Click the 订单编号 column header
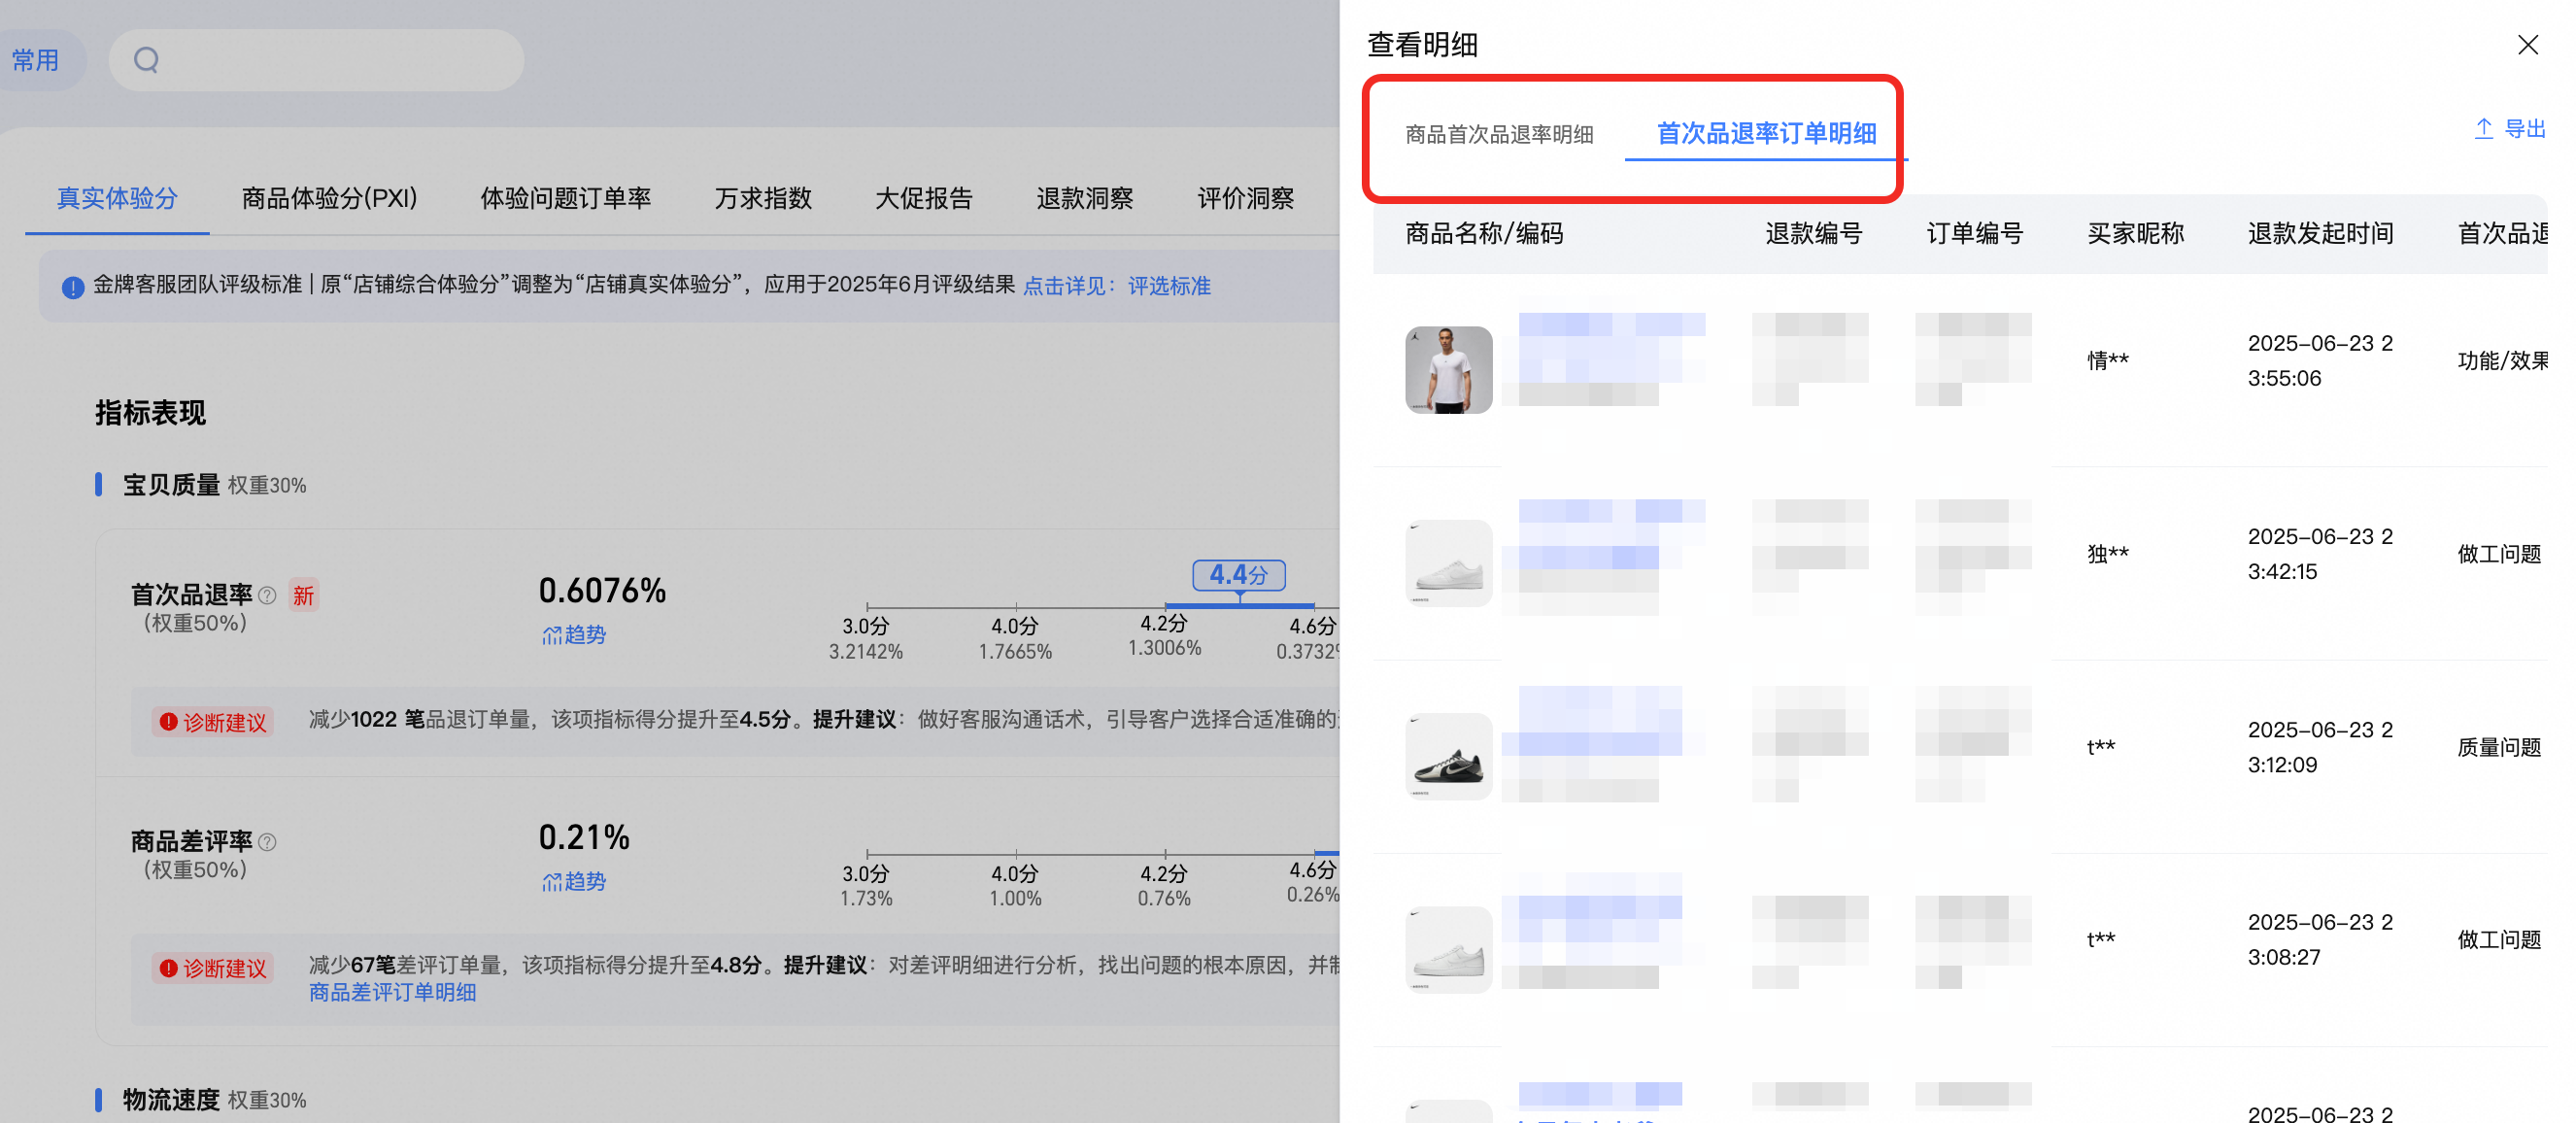 [1975, 233]
